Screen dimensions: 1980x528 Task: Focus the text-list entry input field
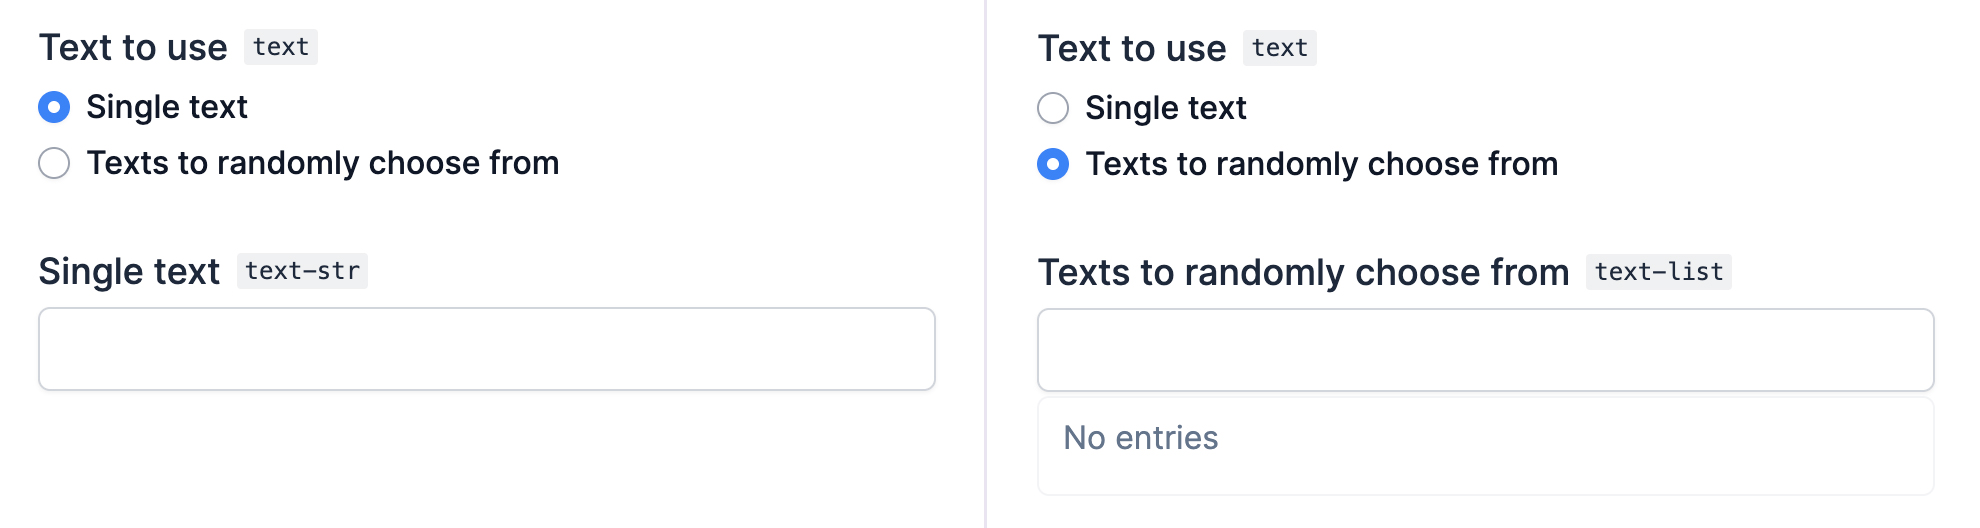[x=1485, y=350]
